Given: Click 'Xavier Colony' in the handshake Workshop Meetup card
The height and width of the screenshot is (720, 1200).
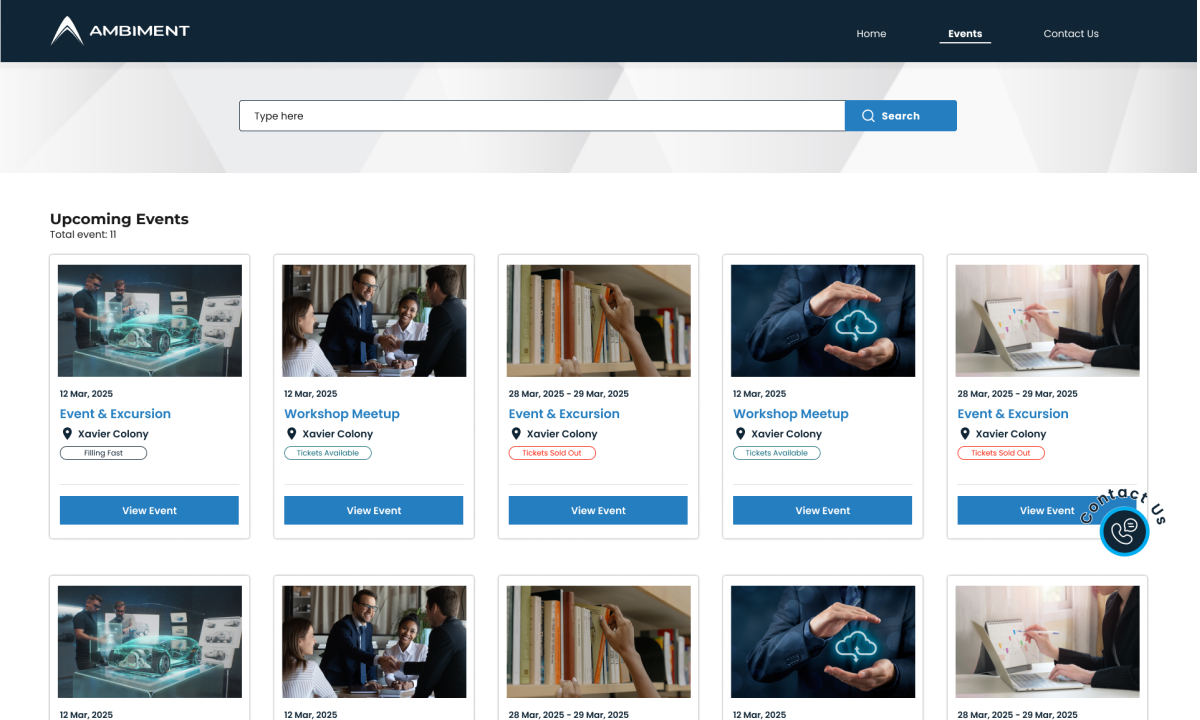Looking at the screenshot, I should click(338, 434).
